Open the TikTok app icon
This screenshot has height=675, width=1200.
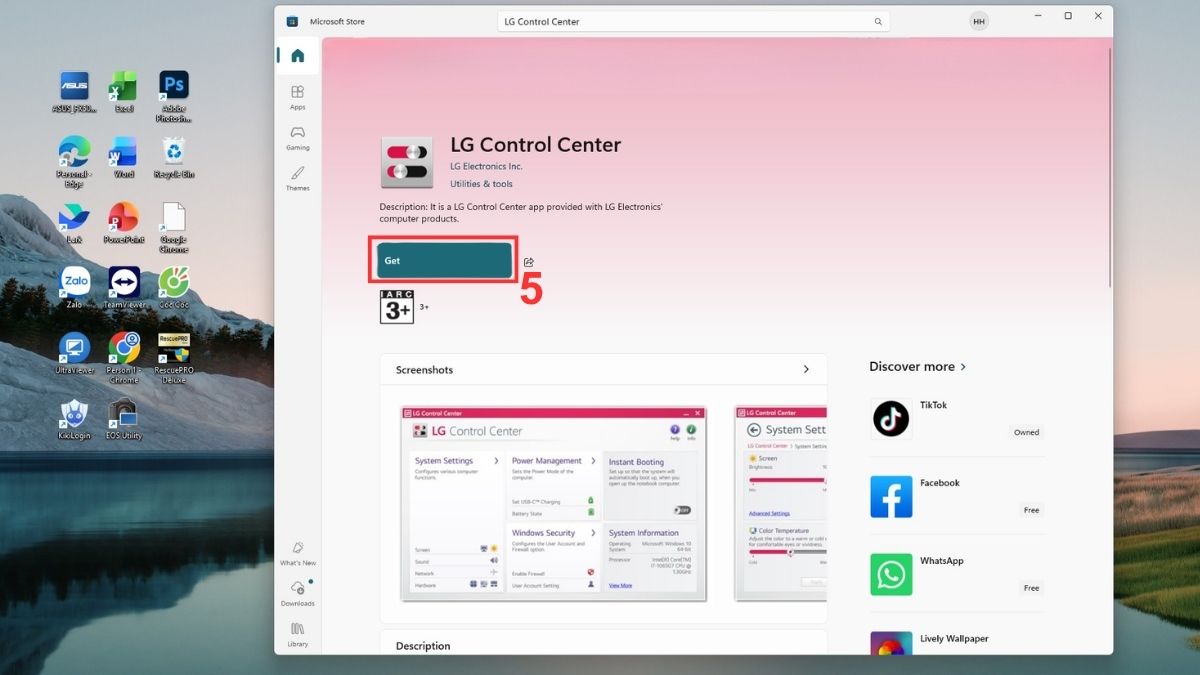[891, 419]
